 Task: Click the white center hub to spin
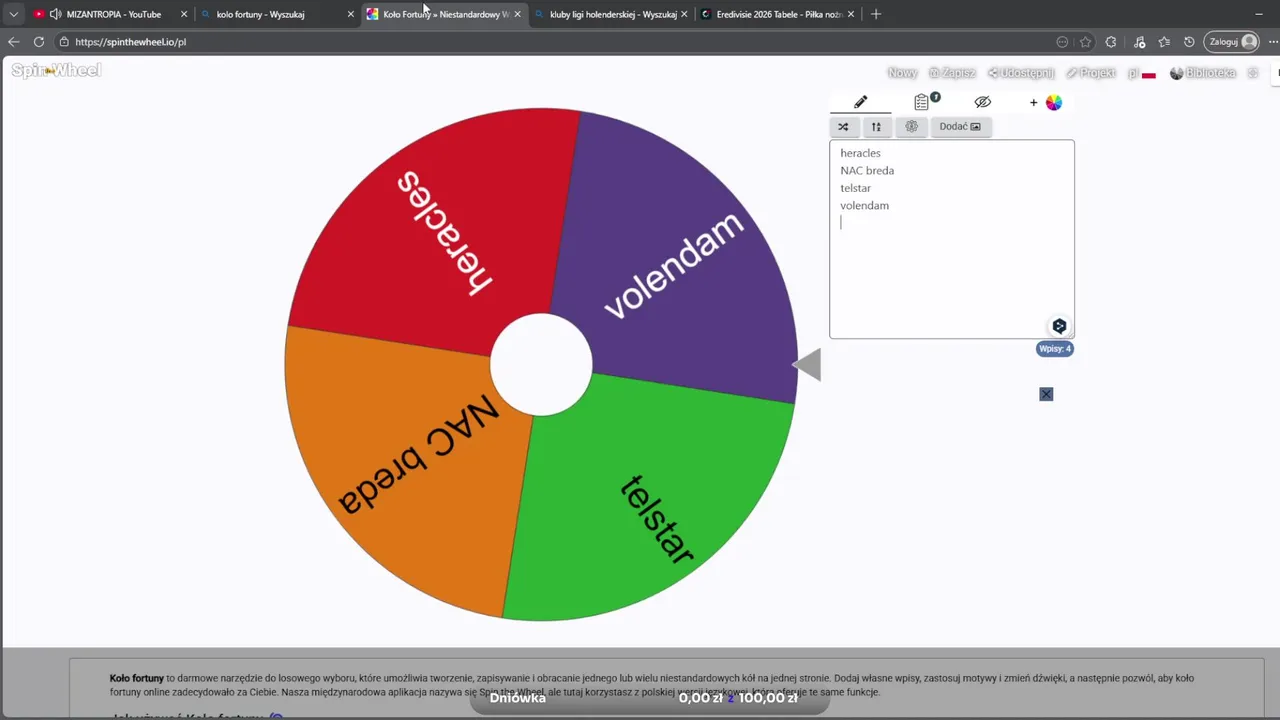(x=541, y=365)
